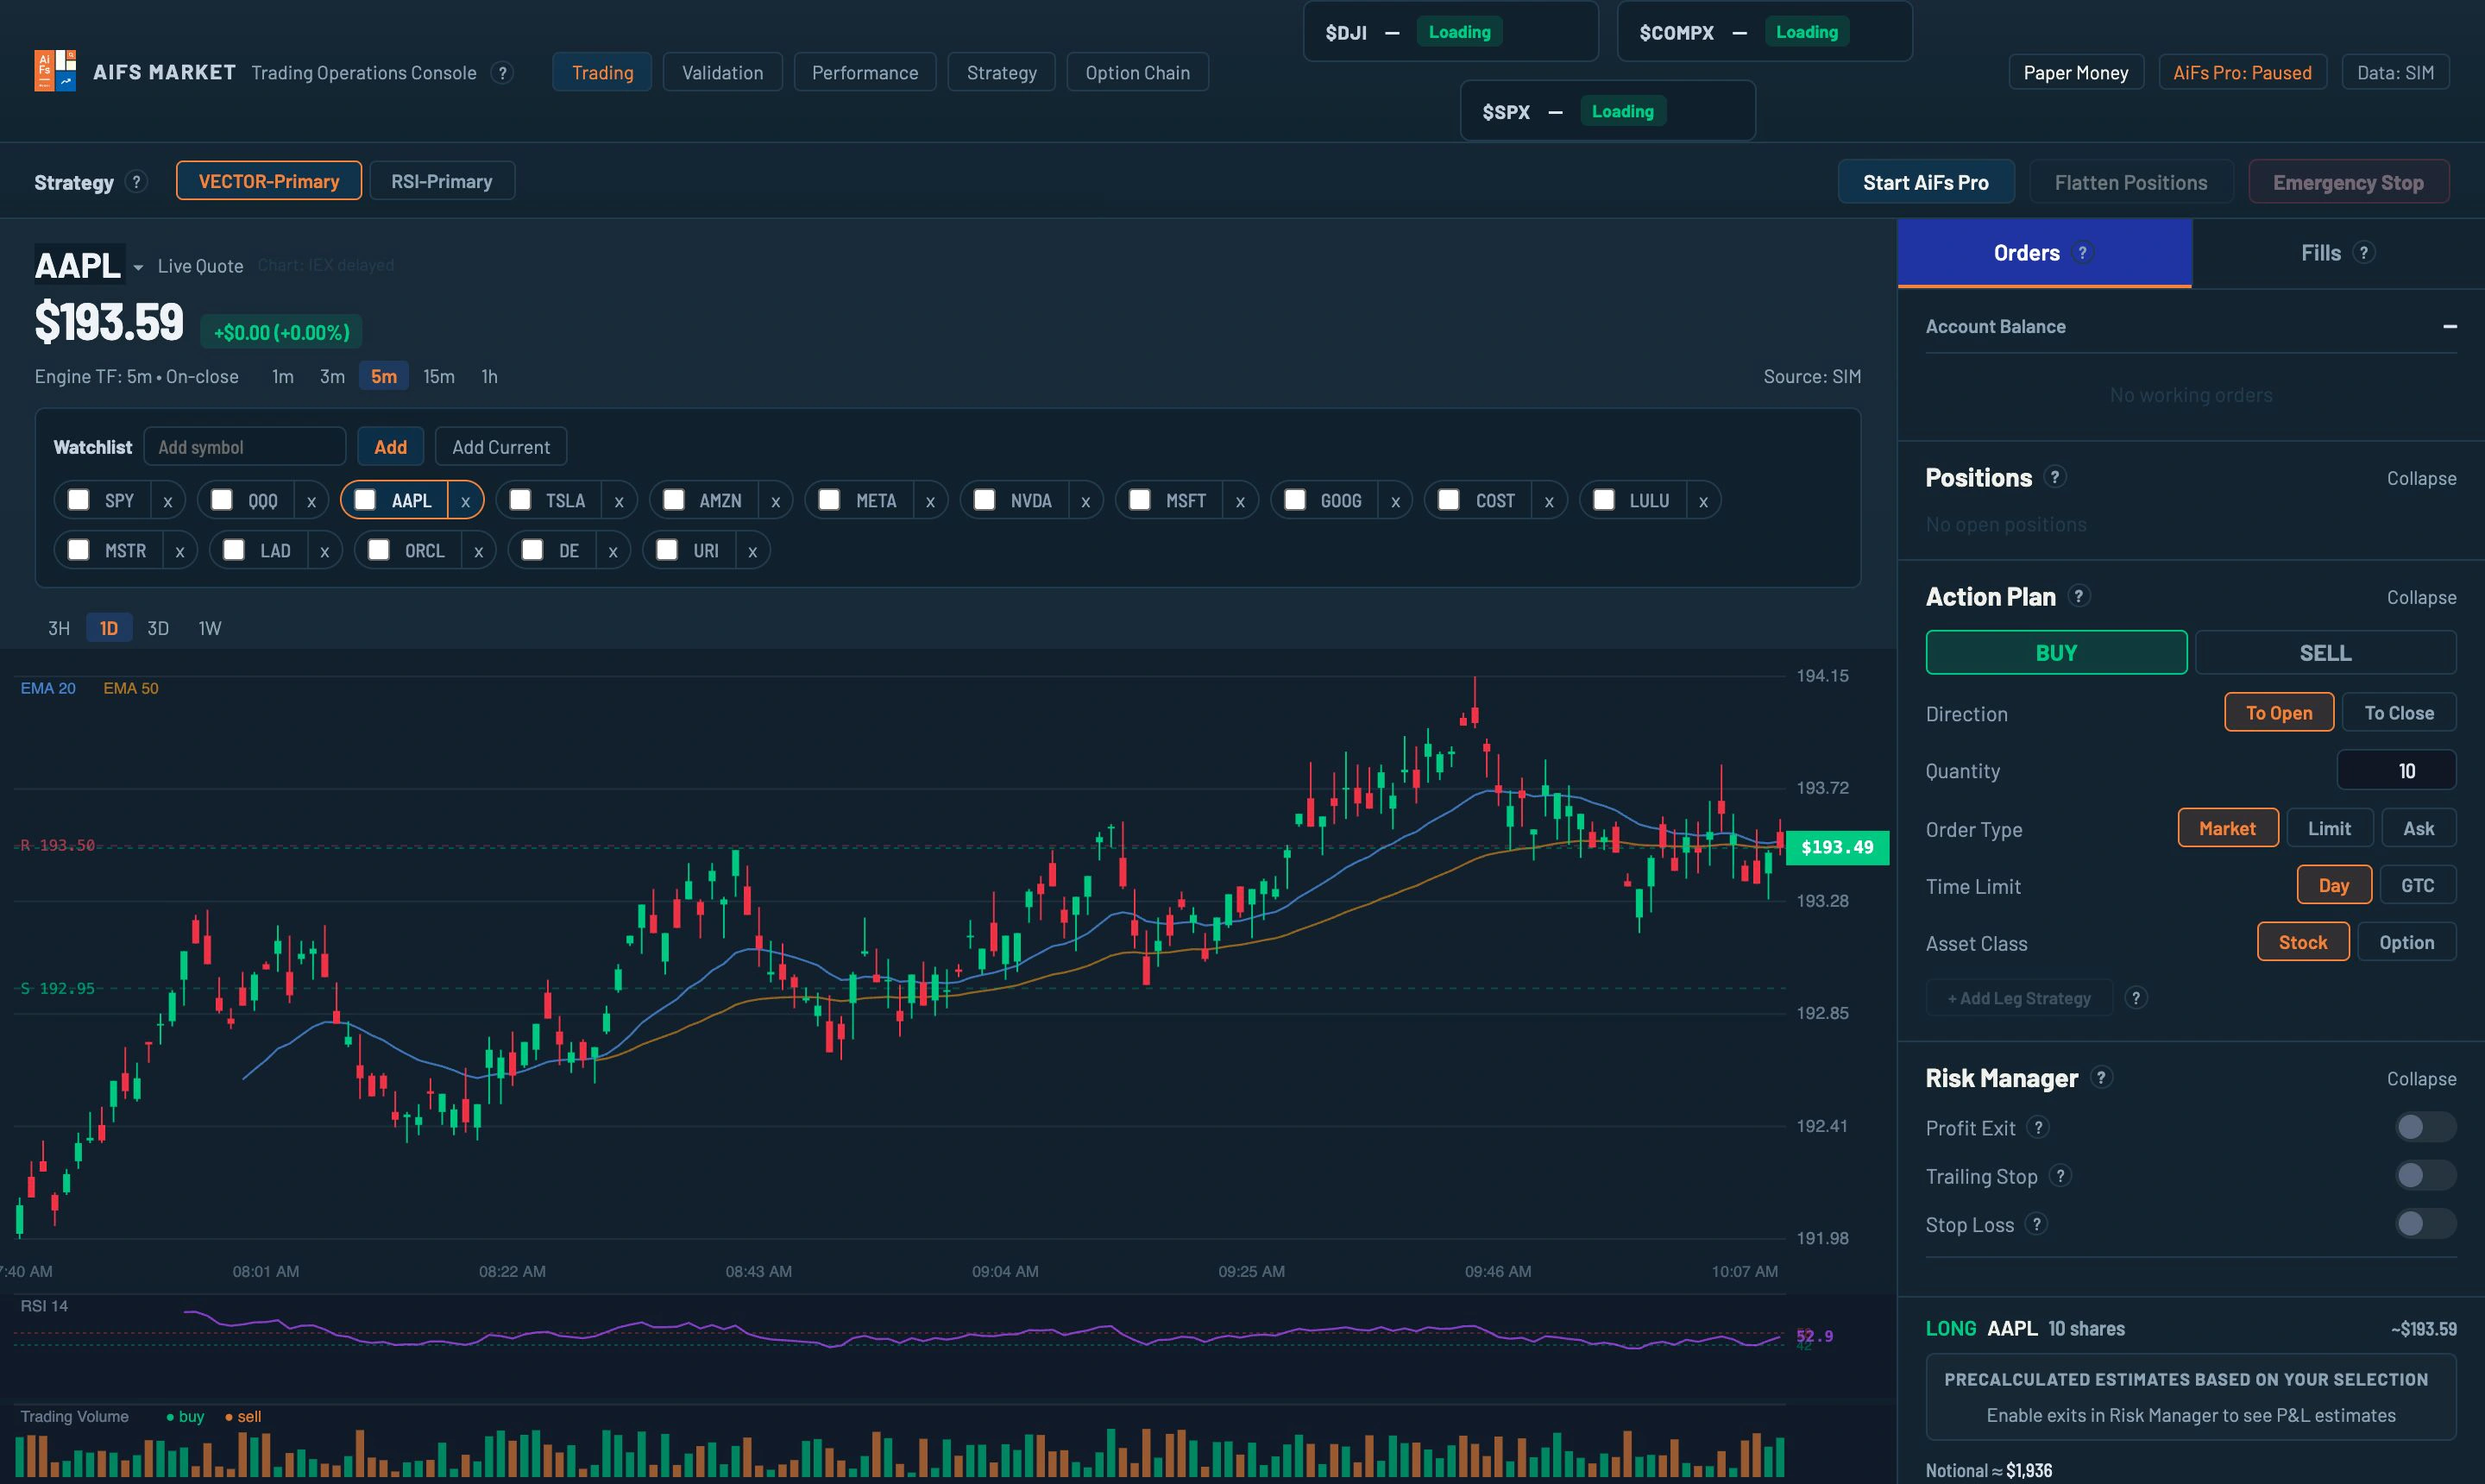Click the EMA 50 legend label
Screen dimensions: 2485x1484
131,688
